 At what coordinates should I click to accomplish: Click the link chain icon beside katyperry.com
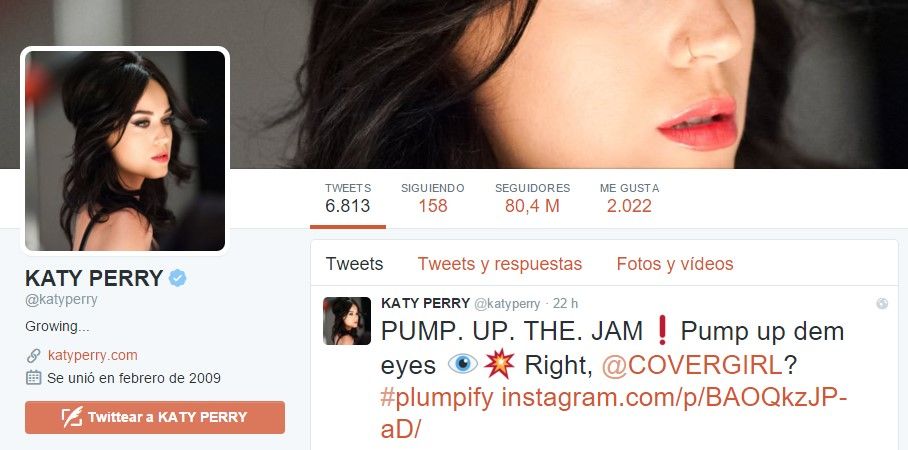click(34, 355)
